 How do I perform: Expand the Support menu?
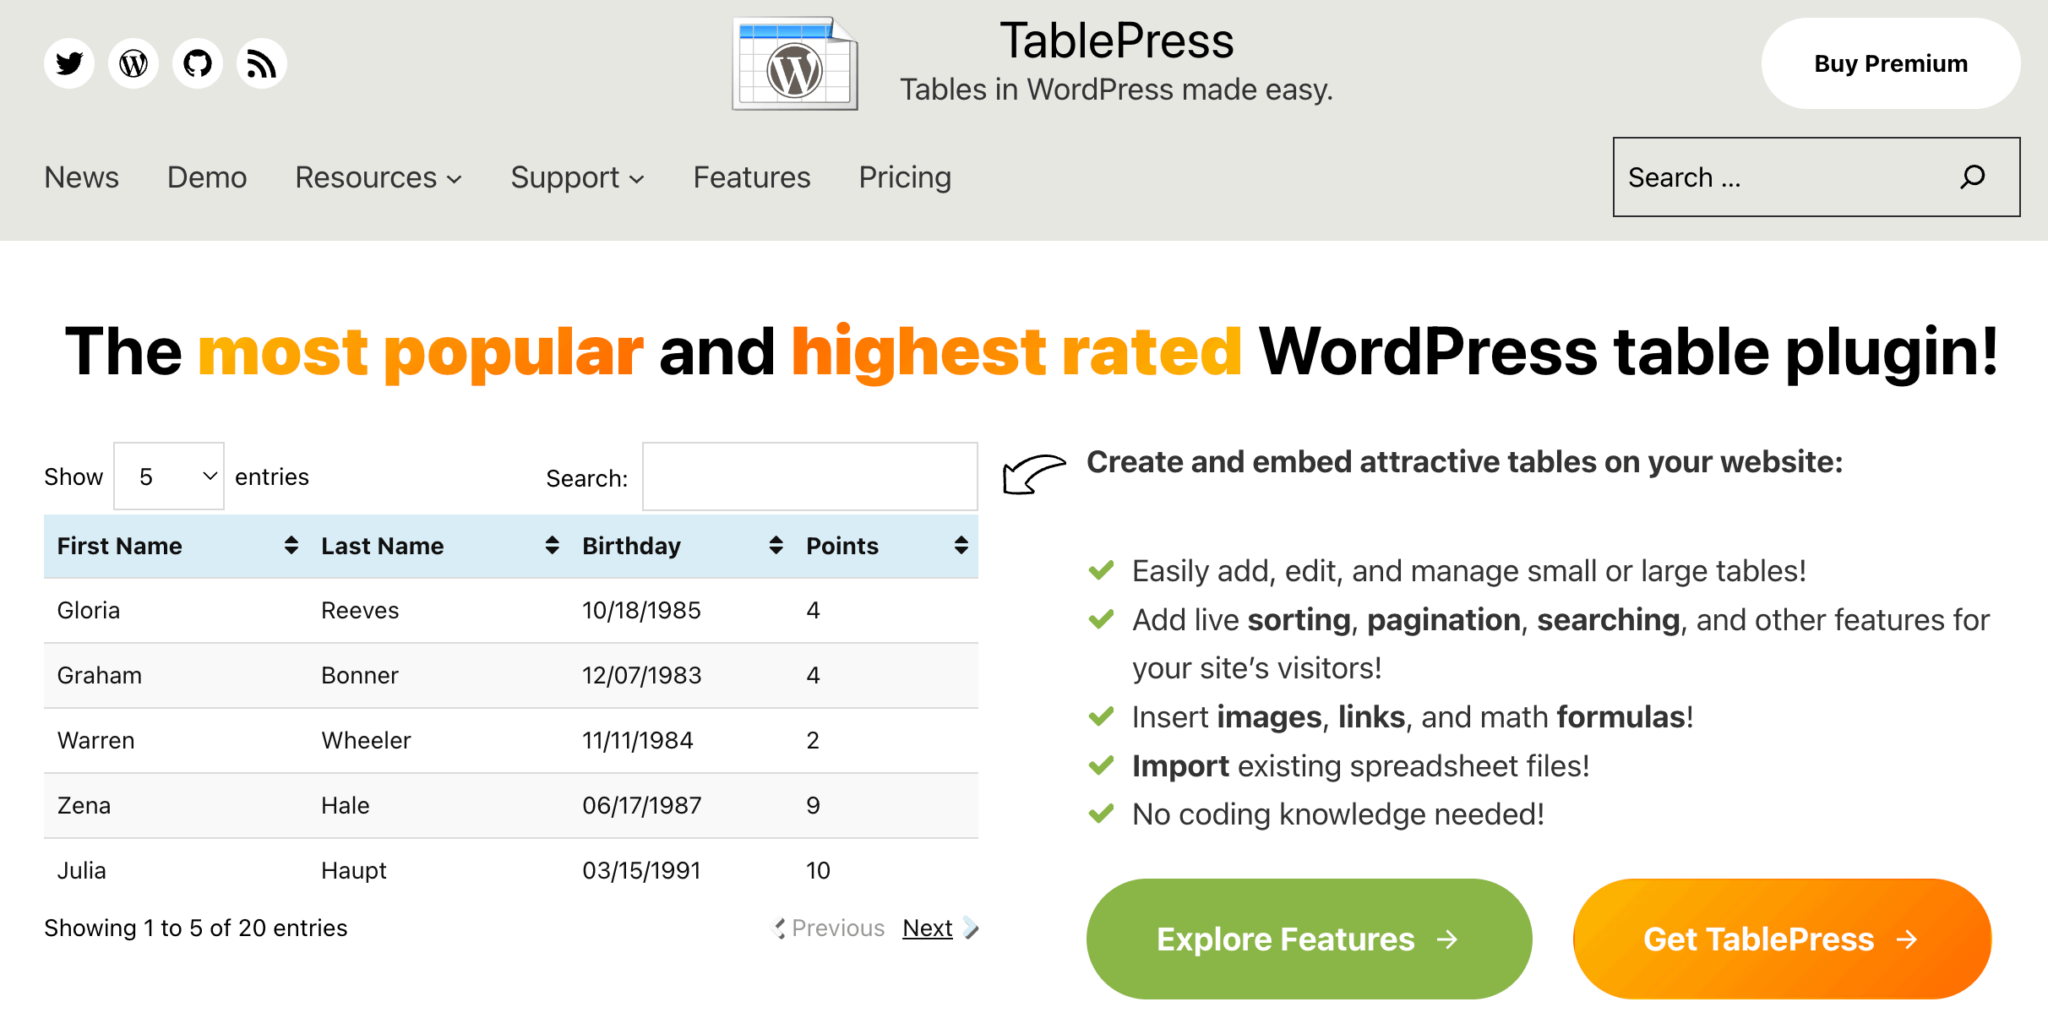(577, 177)
